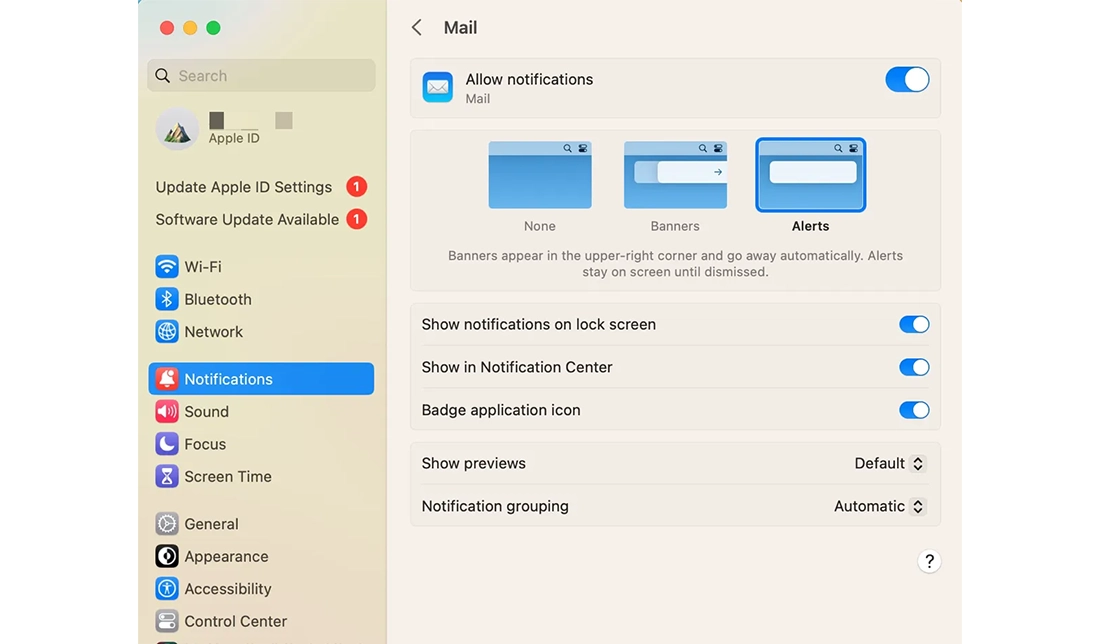Viewport: 1100px width, 644px height.
Task: Expand Notification grouping Automatic dropdown
Action: click(x=879, y=507)
